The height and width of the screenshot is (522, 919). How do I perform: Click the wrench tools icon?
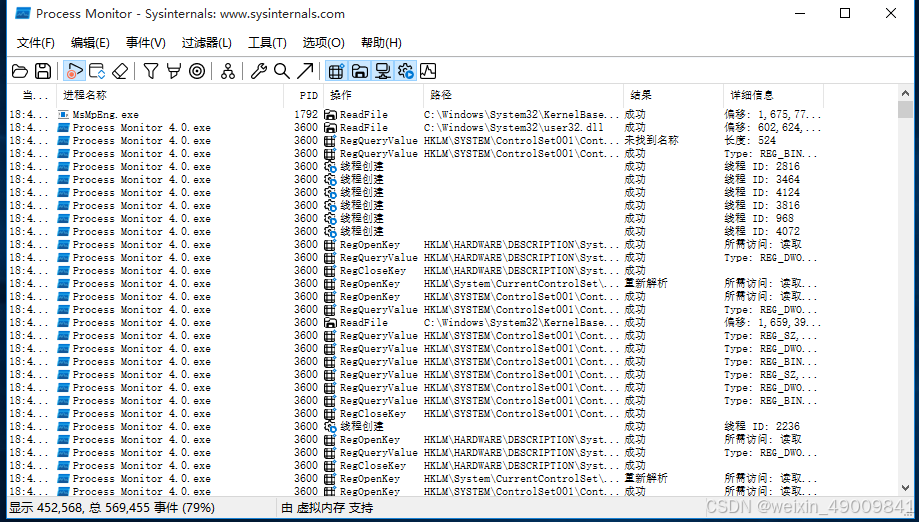coord(258,71)
